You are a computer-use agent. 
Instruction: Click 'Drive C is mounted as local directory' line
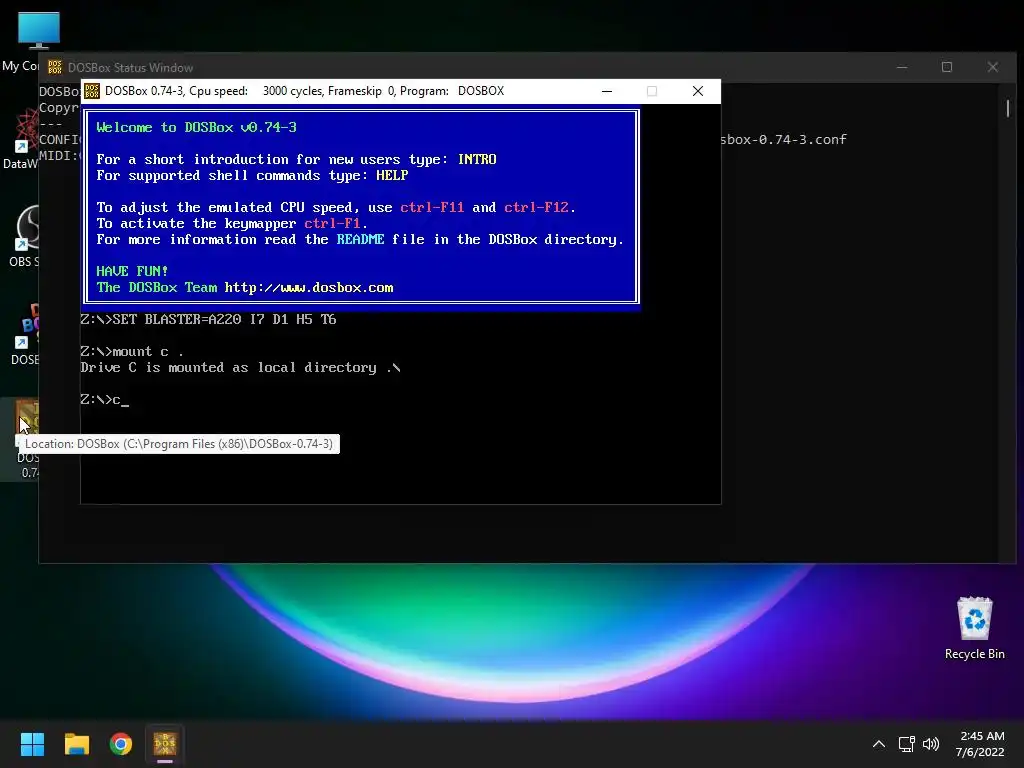240,368
